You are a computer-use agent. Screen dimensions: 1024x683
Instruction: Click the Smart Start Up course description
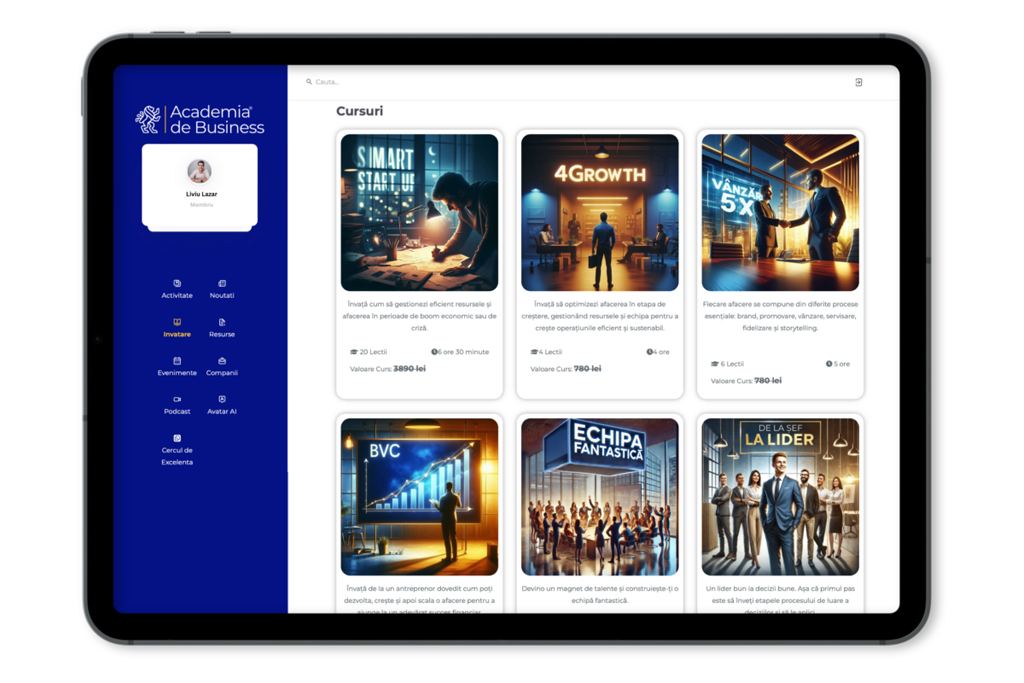[x=419, y=316]
